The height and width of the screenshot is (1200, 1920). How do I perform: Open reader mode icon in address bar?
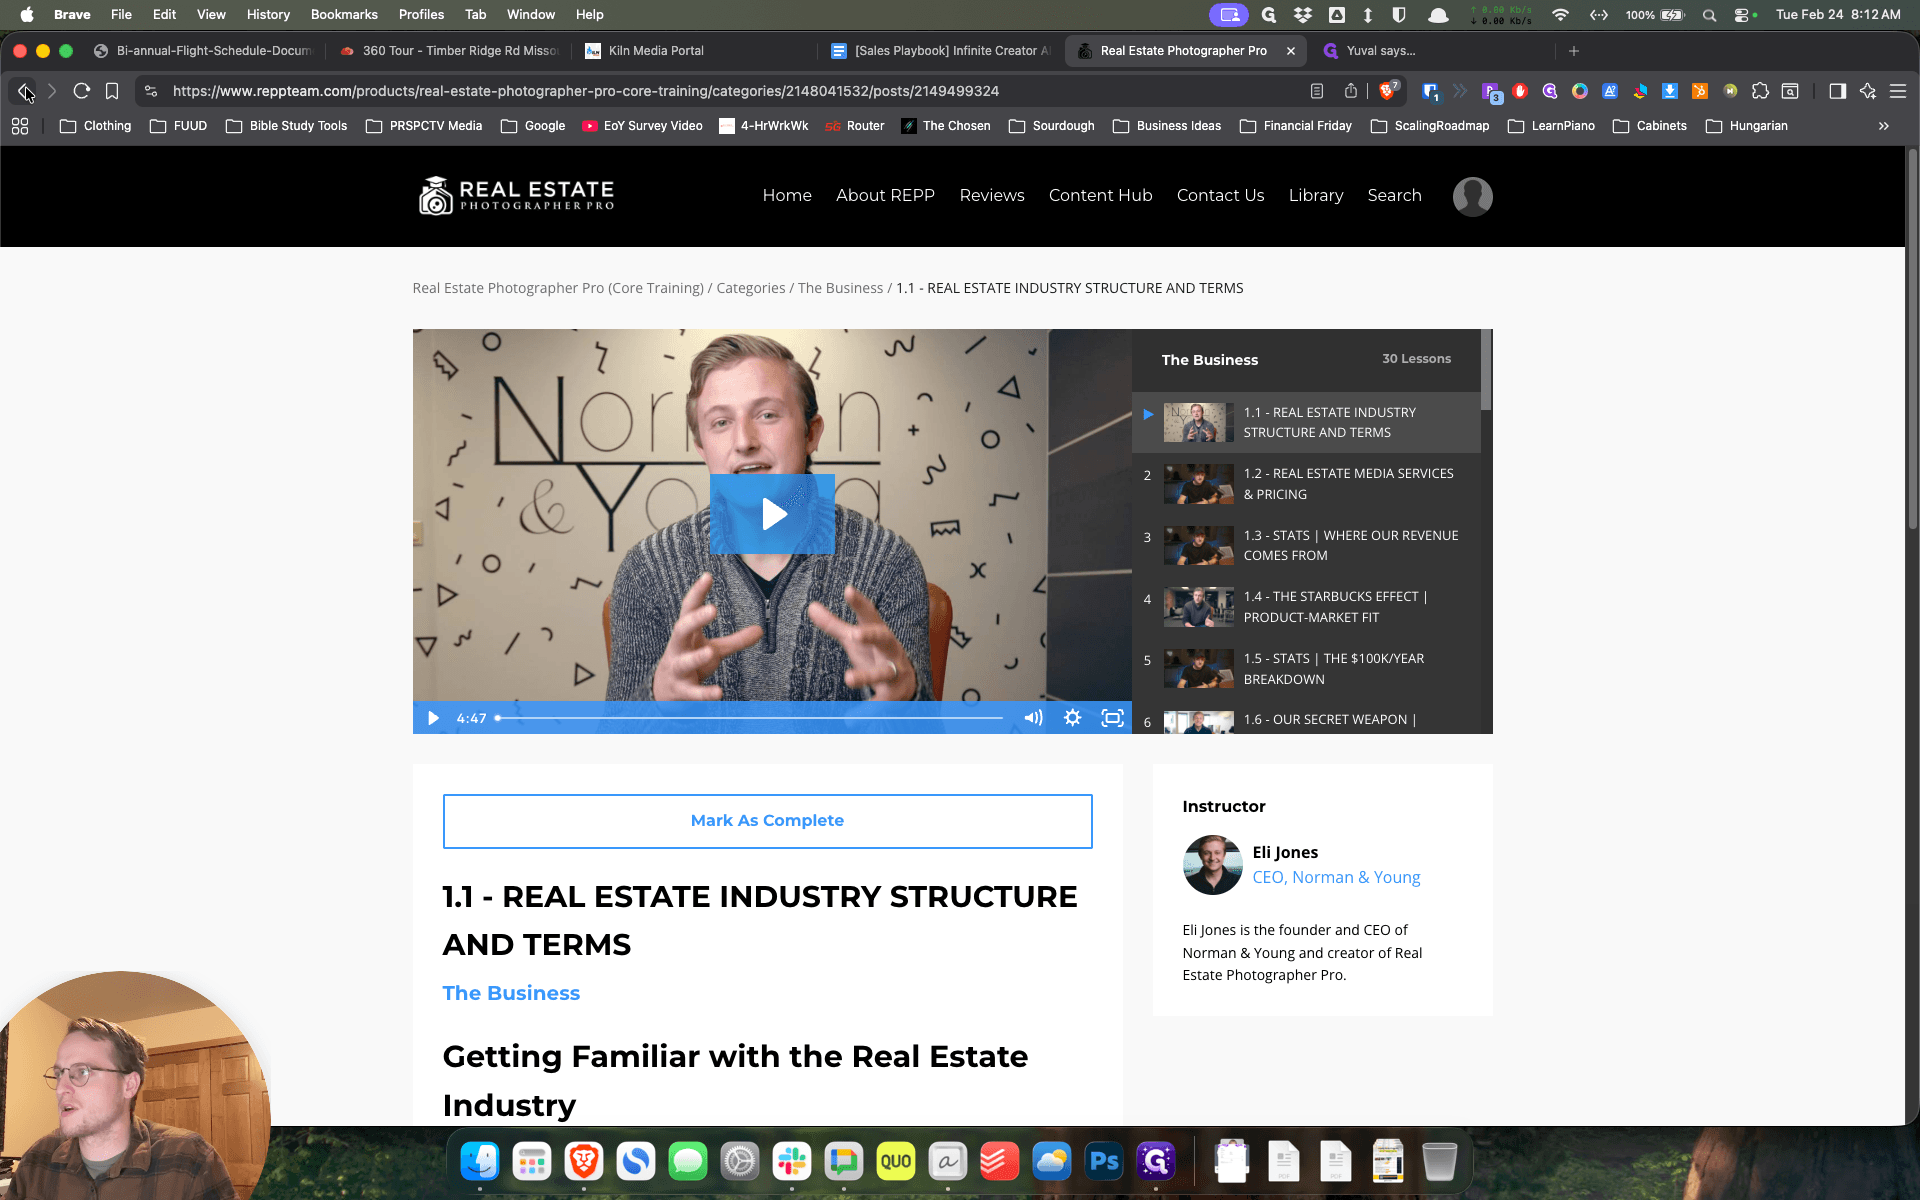[1317, 91]
